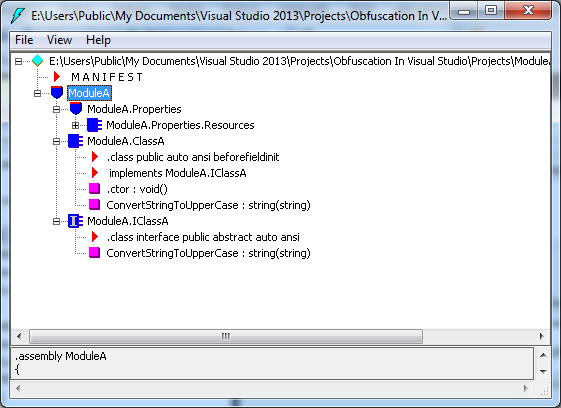Viewport: 561px width, 408px height.
Task: Click the blue shield icon beside ModuleA
Action: pyautogui.click(x=57, y=93)
